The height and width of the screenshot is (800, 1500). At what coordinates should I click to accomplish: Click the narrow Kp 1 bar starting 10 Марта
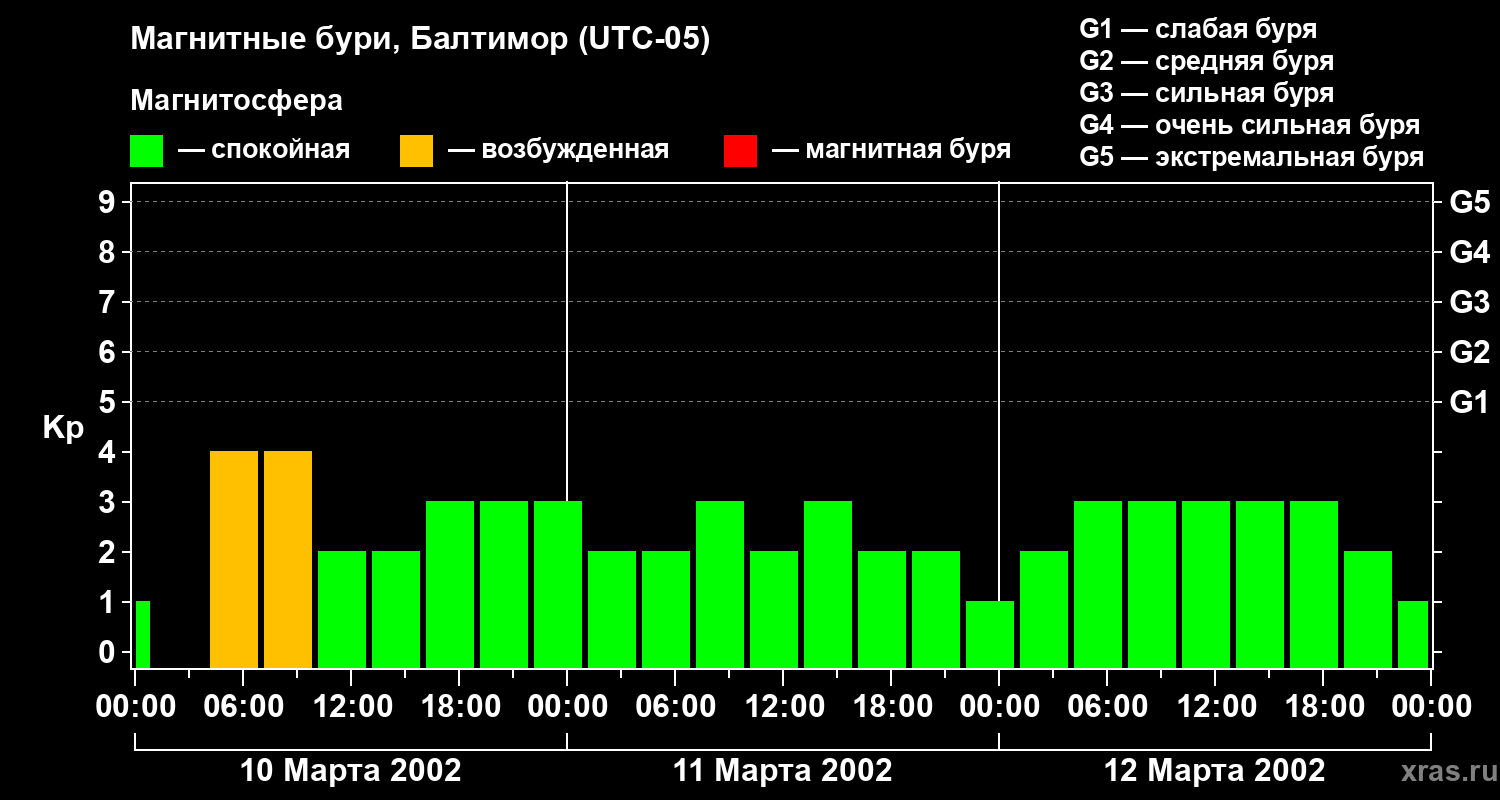[x=143, y=634]
